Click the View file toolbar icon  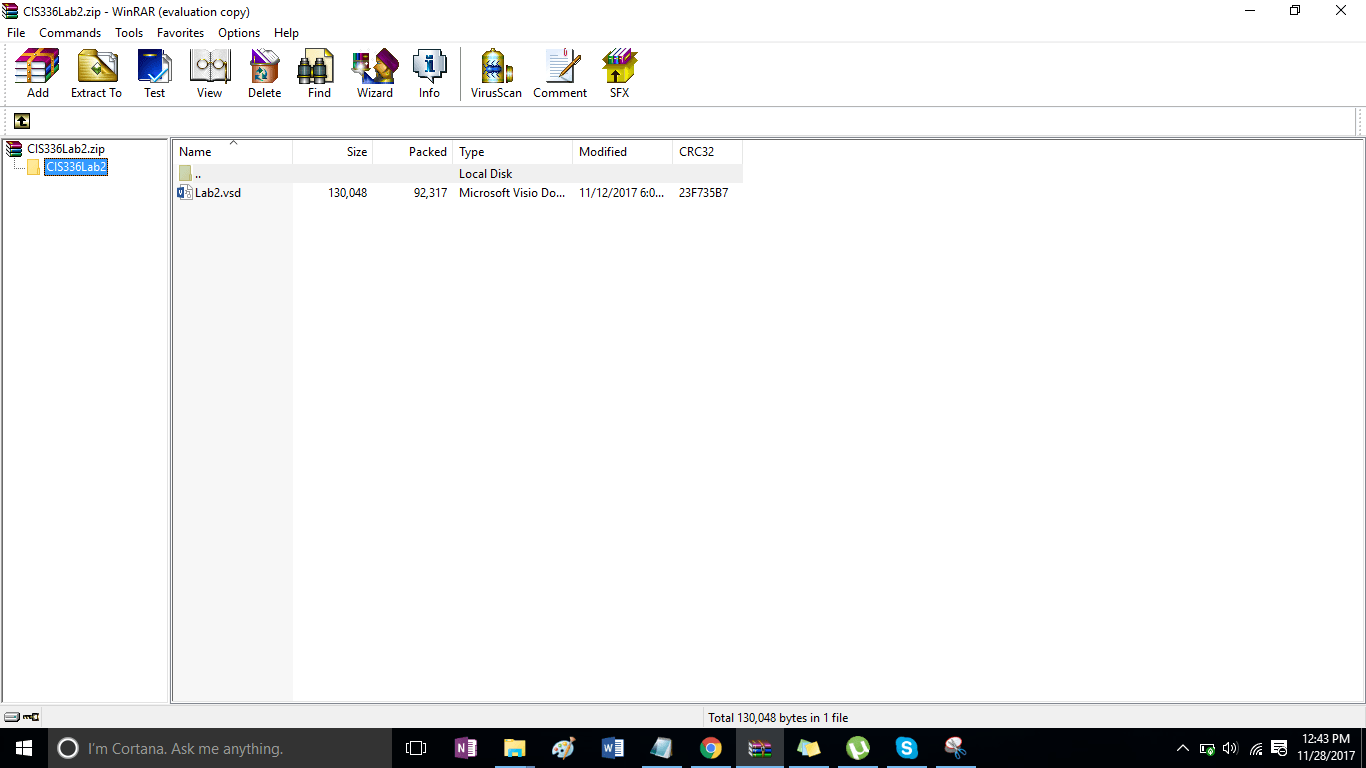210,74
